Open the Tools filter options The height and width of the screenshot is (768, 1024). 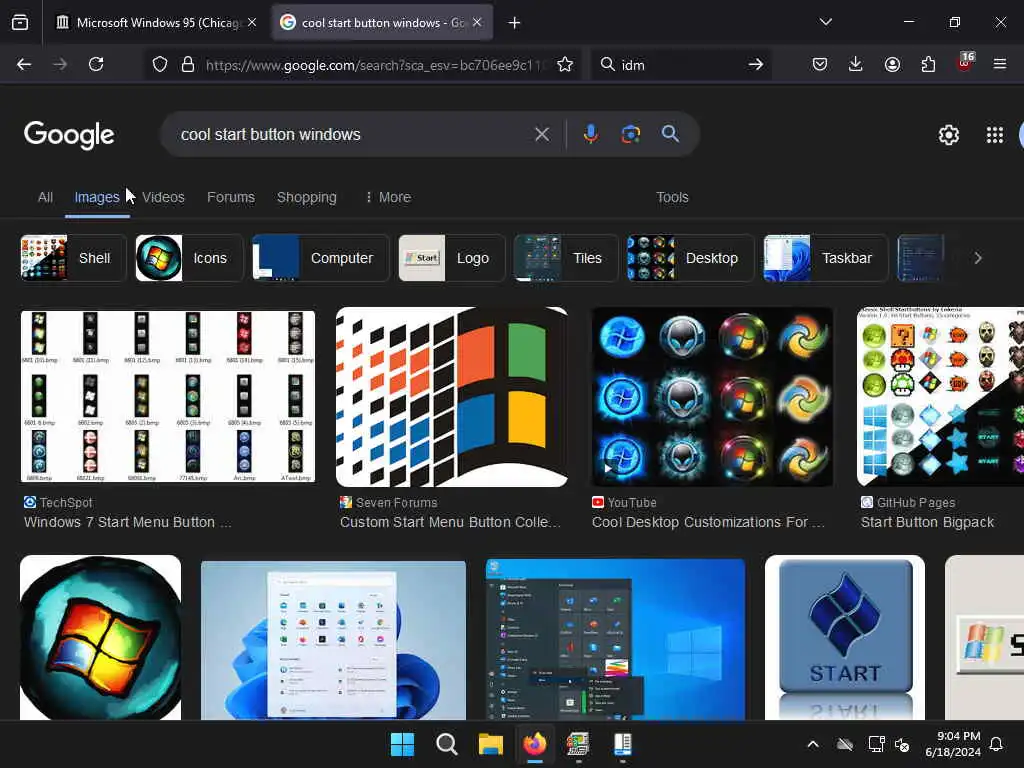672,197
